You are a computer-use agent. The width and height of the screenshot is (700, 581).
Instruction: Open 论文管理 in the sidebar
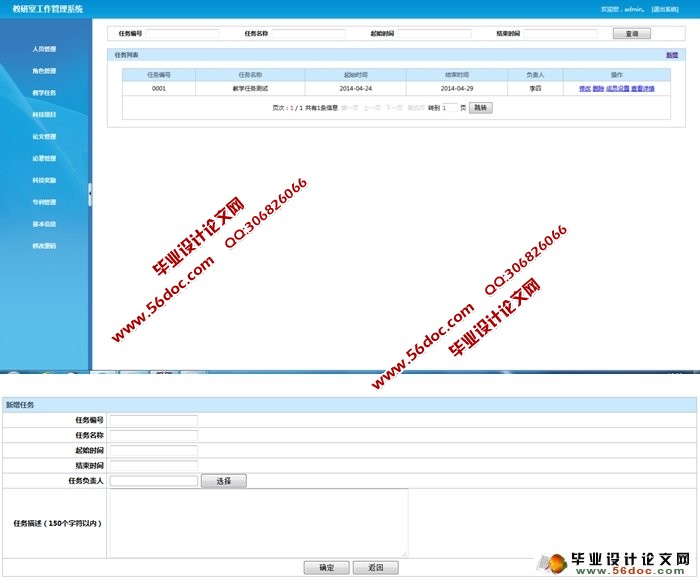44,137
